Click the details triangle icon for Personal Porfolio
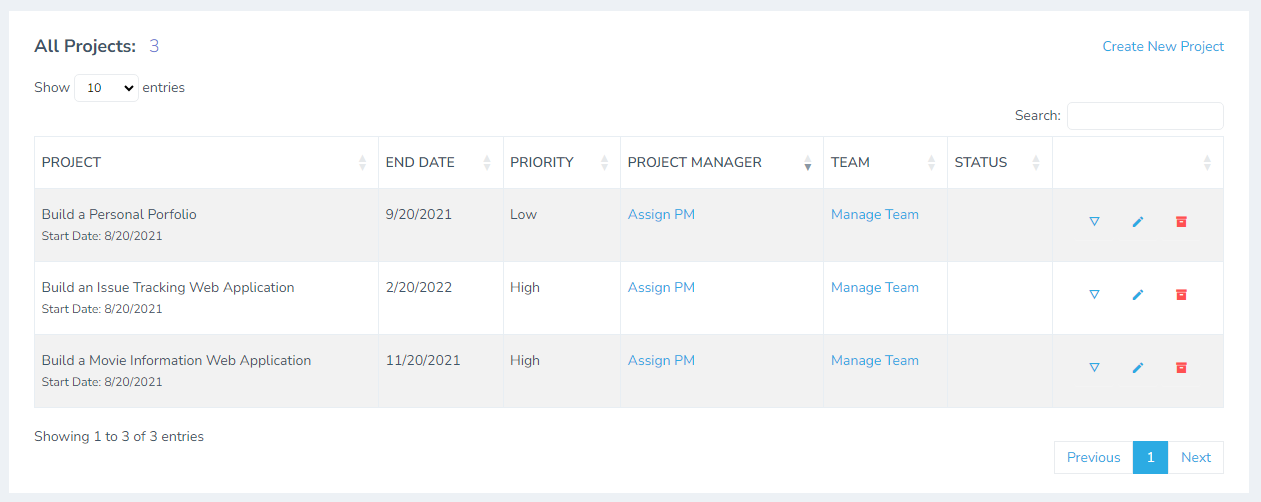The width and height of the screenshot is (1261, 502). pyautogui.click(x=1094, y=221)
